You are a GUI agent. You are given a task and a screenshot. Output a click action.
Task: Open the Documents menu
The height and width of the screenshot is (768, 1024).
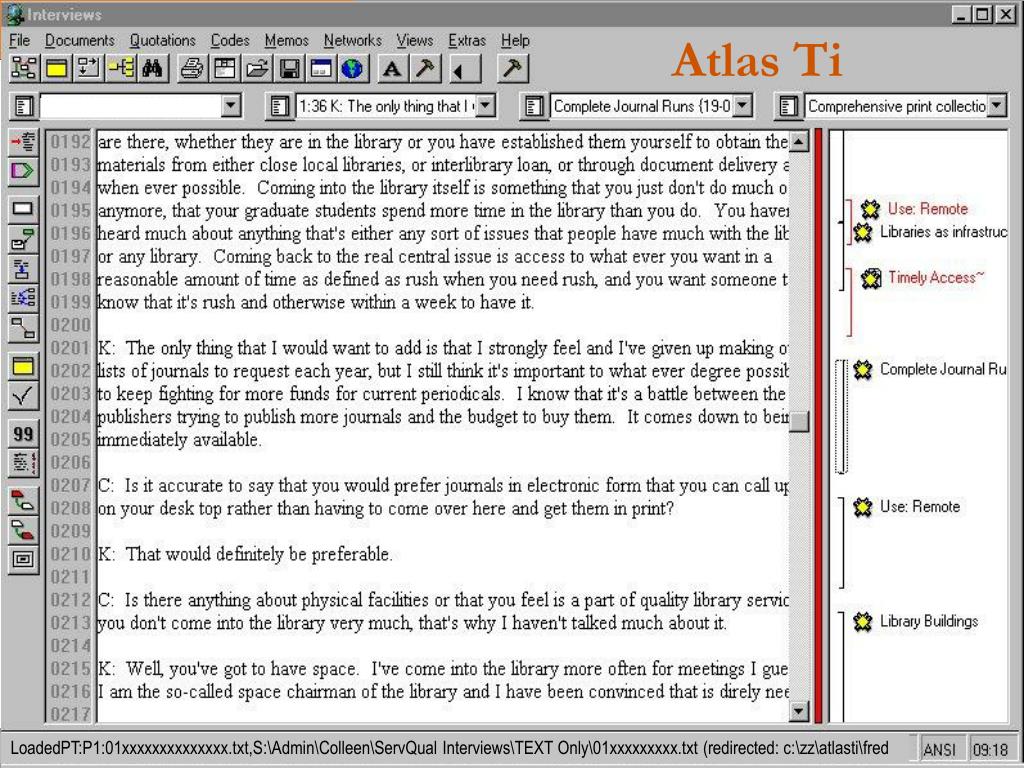tap(80, 40)
